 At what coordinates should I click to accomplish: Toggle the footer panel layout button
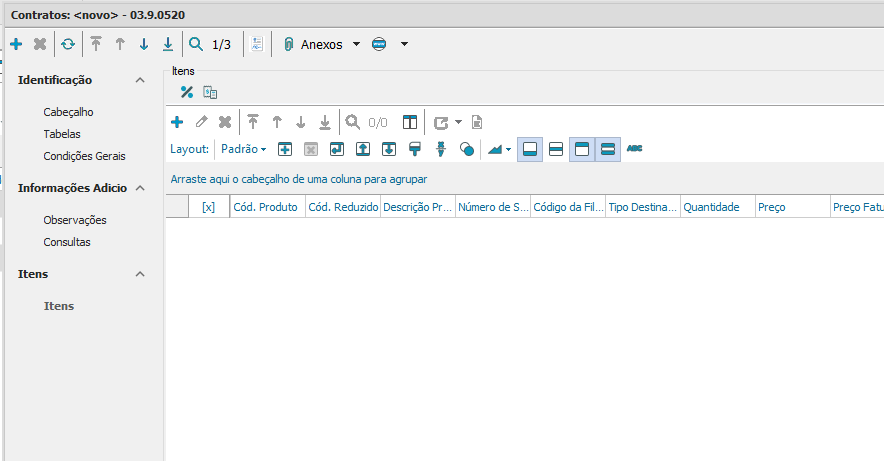[530, 149]
